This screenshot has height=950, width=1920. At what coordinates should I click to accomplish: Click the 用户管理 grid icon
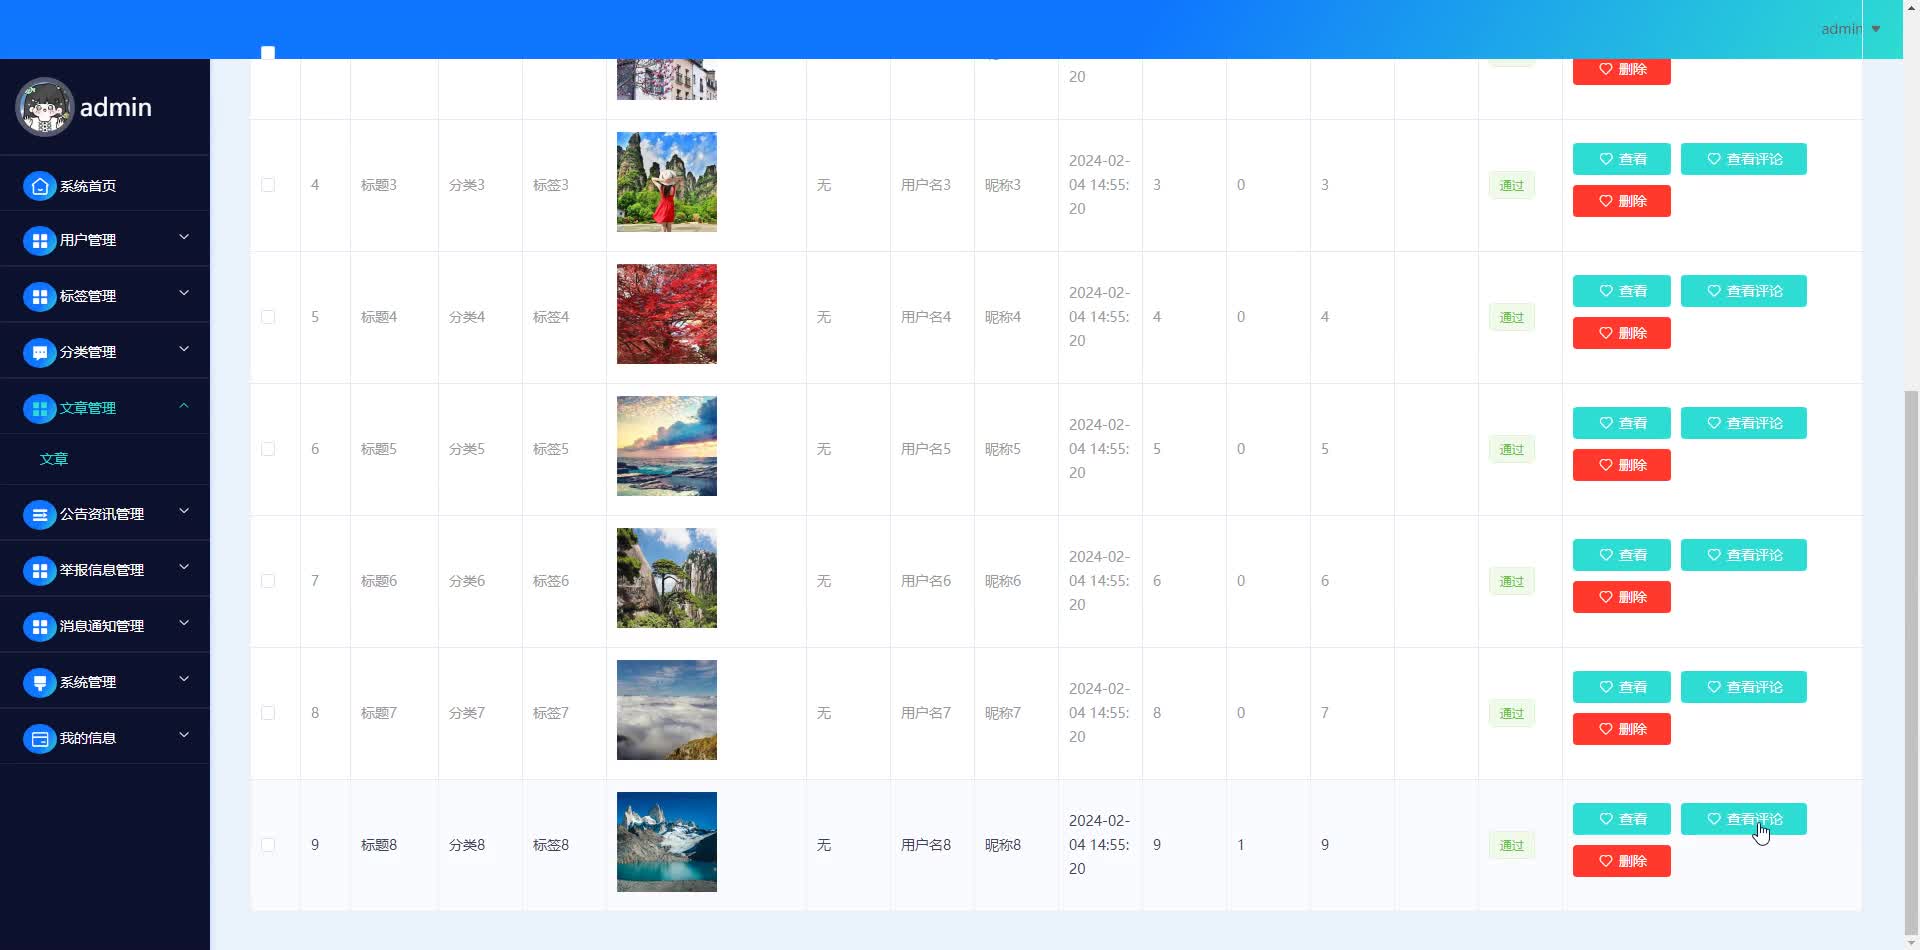point(39,241)
